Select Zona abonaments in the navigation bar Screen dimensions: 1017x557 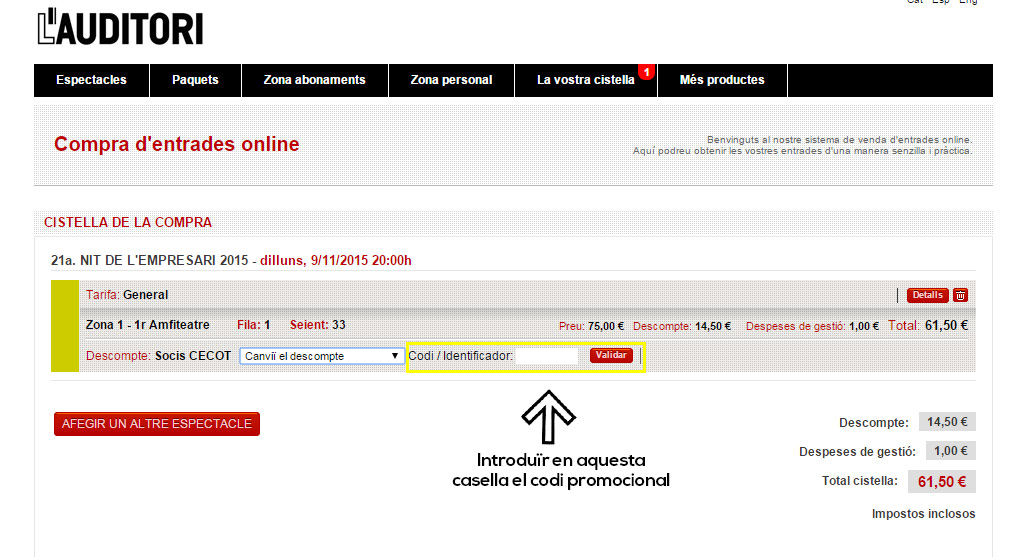[314, 80]
